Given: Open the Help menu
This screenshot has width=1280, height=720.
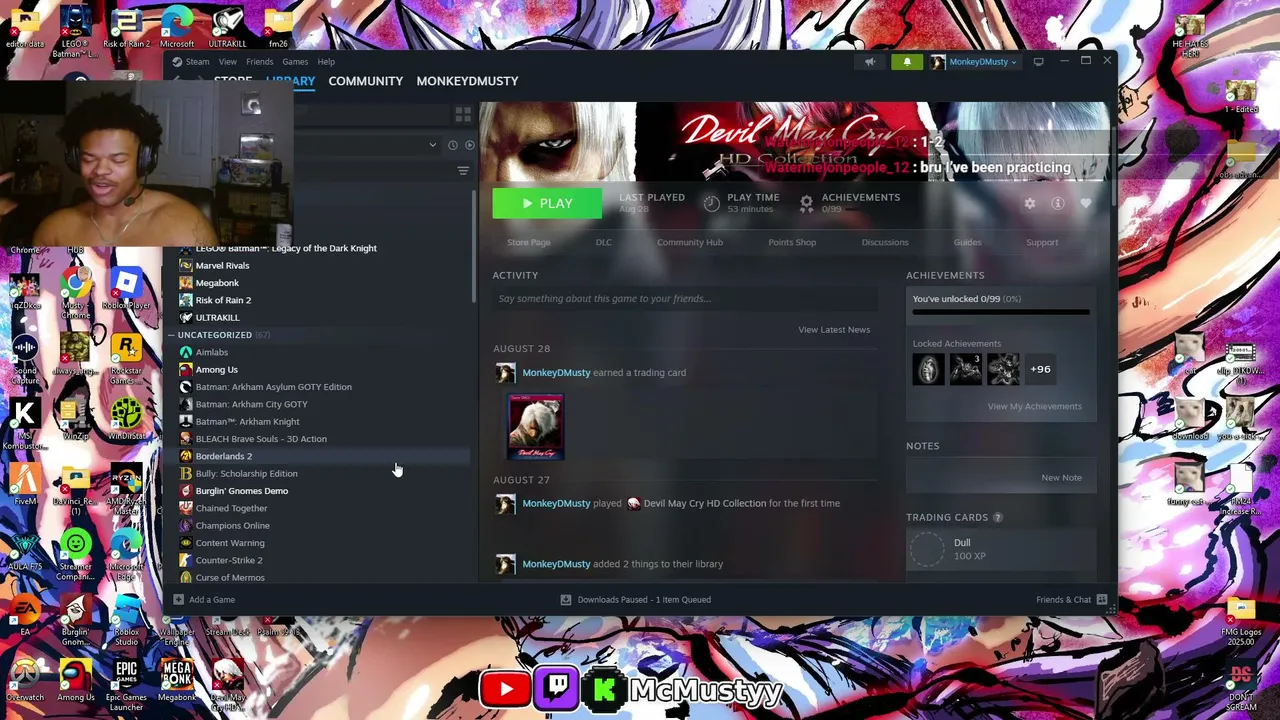Looking at the screenshot, I should tap(326, 62).
